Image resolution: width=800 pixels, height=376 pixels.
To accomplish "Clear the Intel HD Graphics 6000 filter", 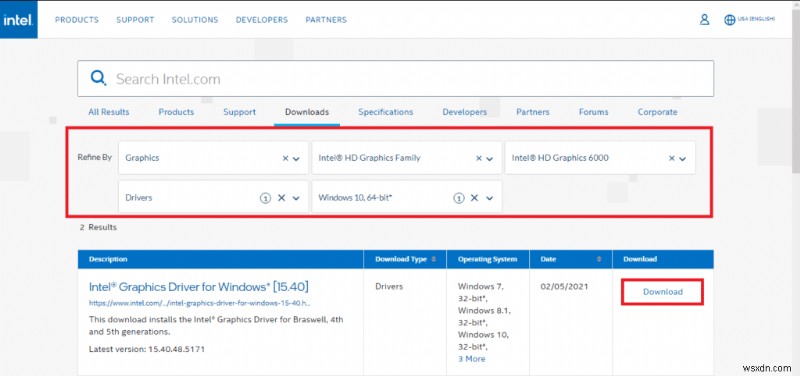I will 672,158.
